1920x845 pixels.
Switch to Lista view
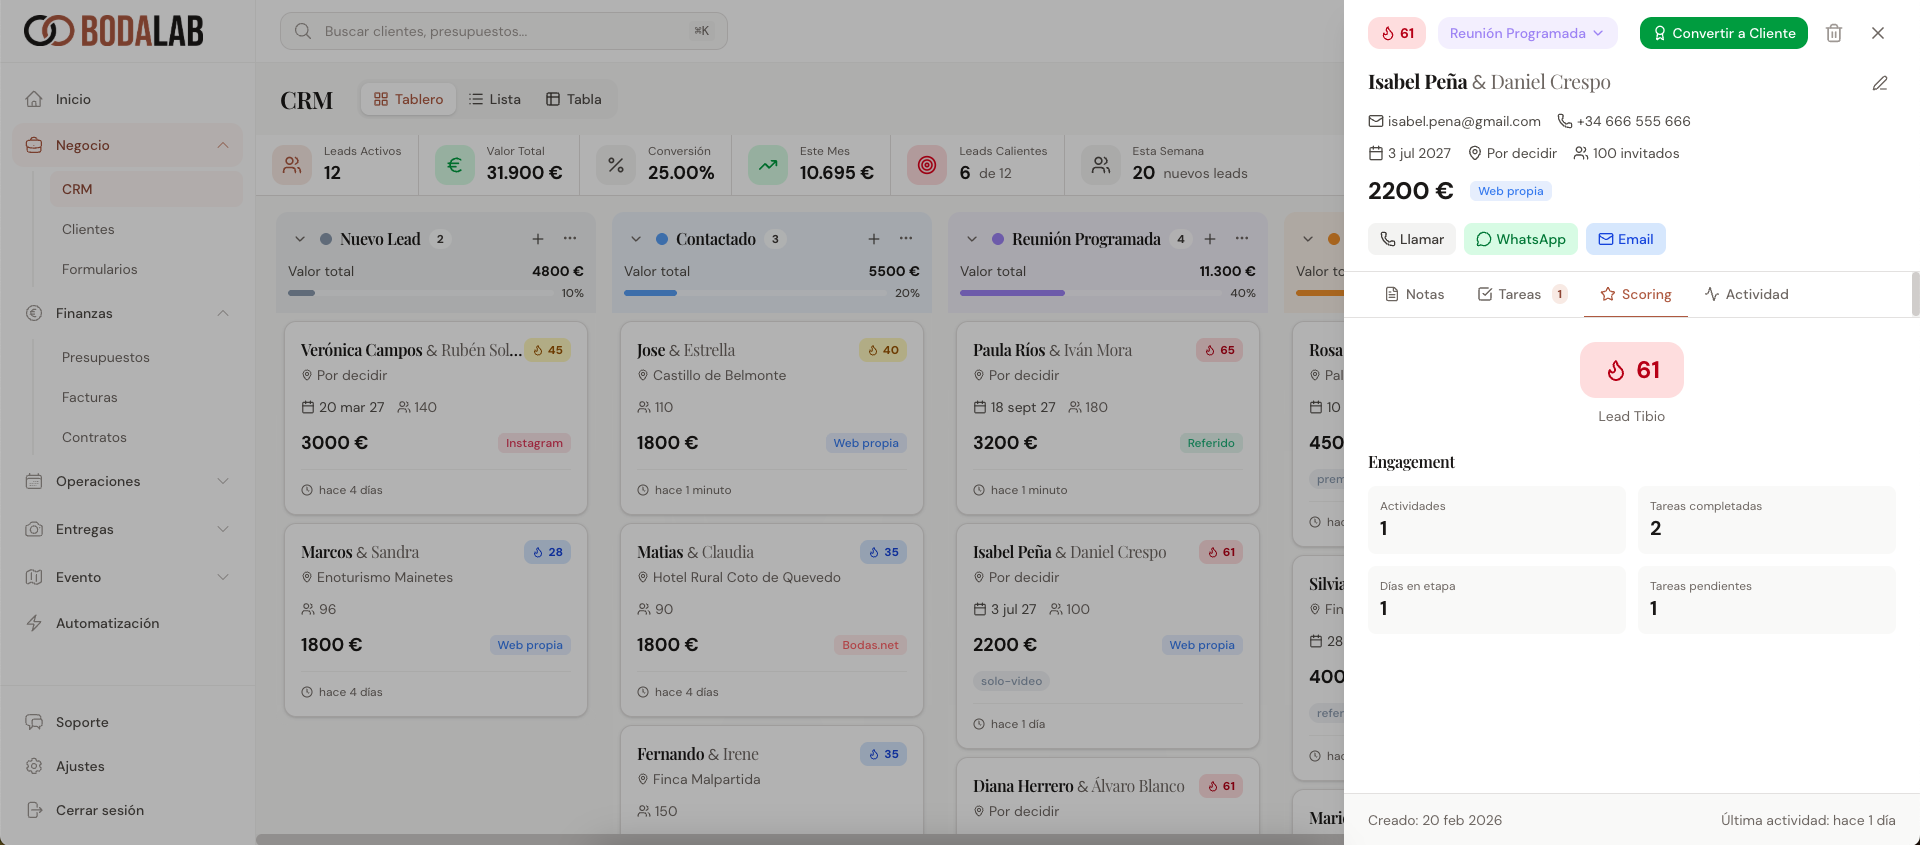point(495,99)
